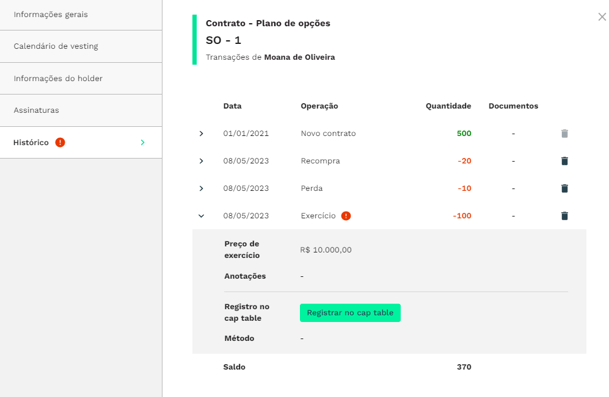Click the quantity 500
Viewport: 609px width, 397px height.
[x=464, y=134]
